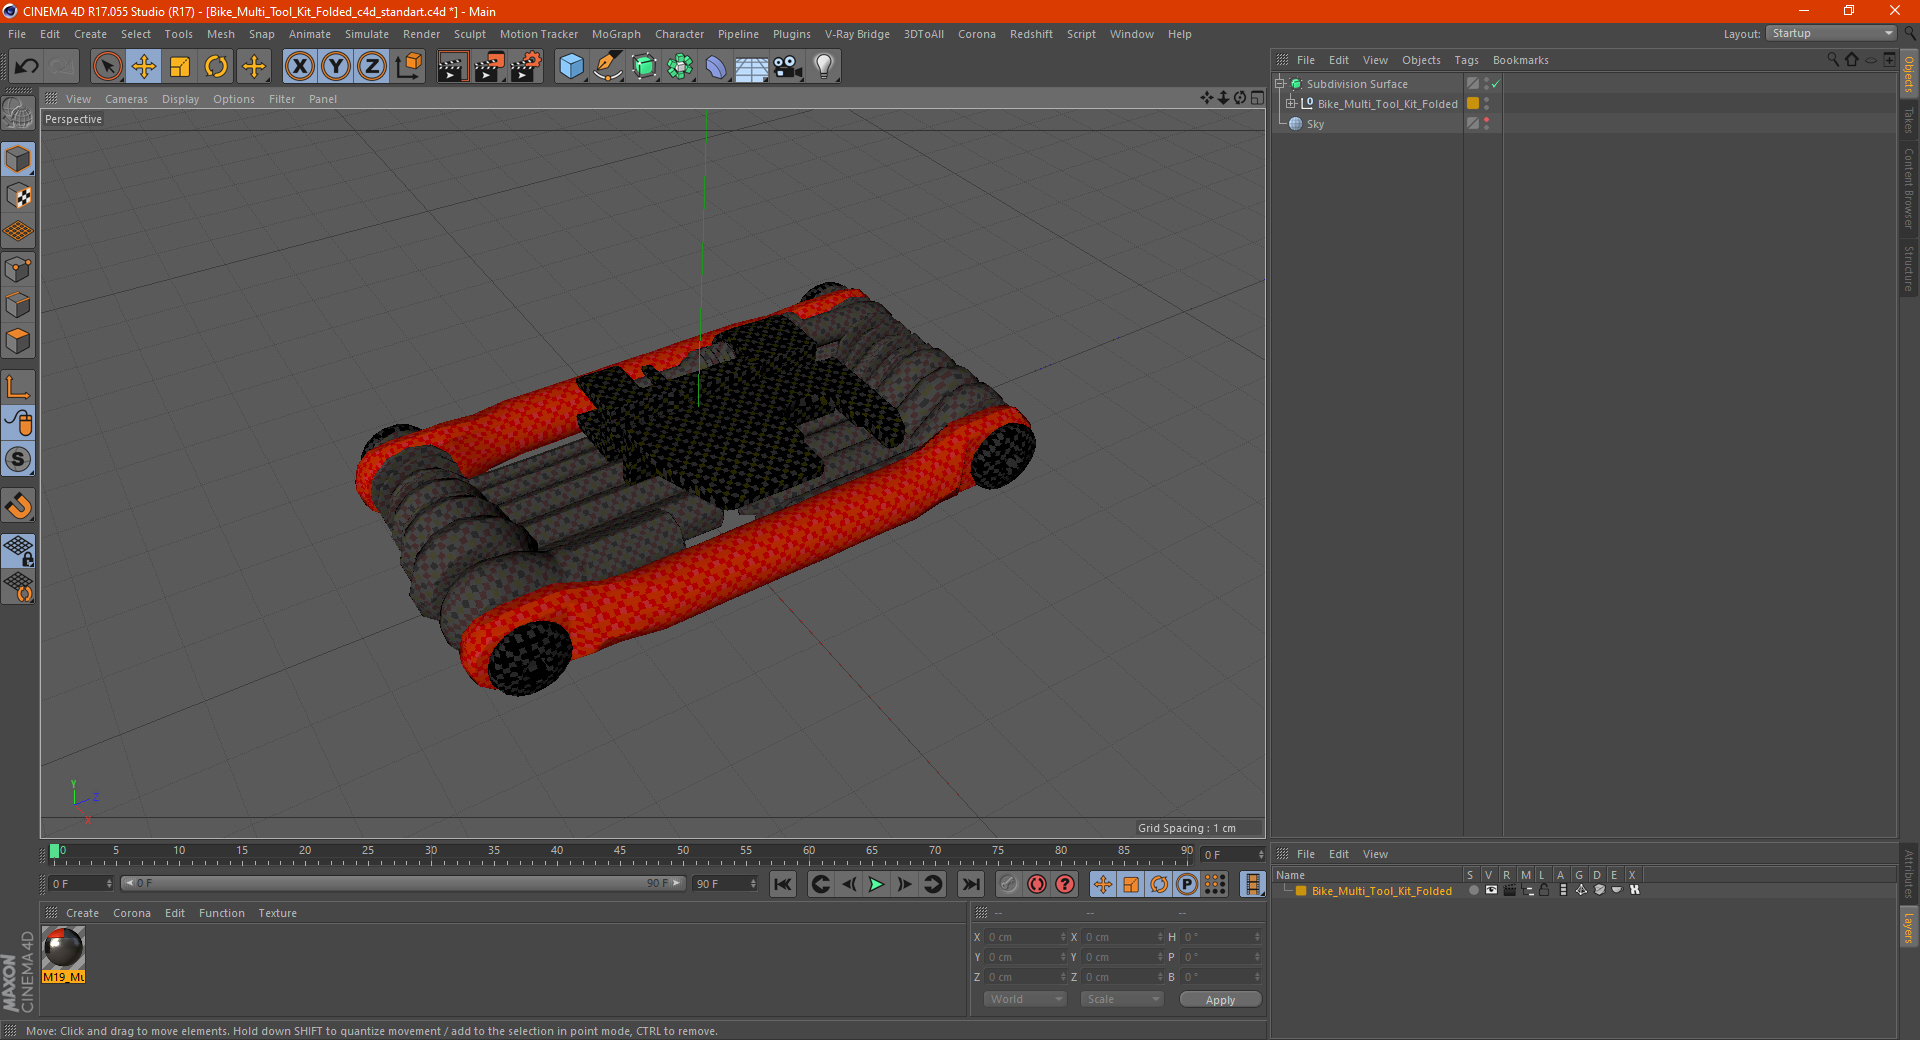This screenshot has width=1920, height=1040.
Task: Add a Floor environment object
Action: (751, 67)
